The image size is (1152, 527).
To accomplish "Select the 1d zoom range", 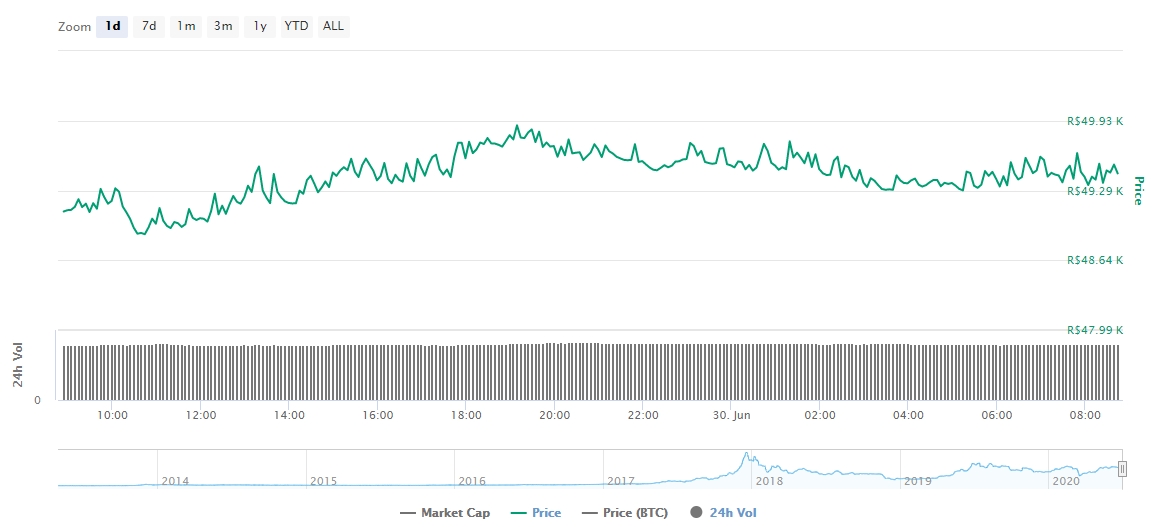I will (112, 26).
